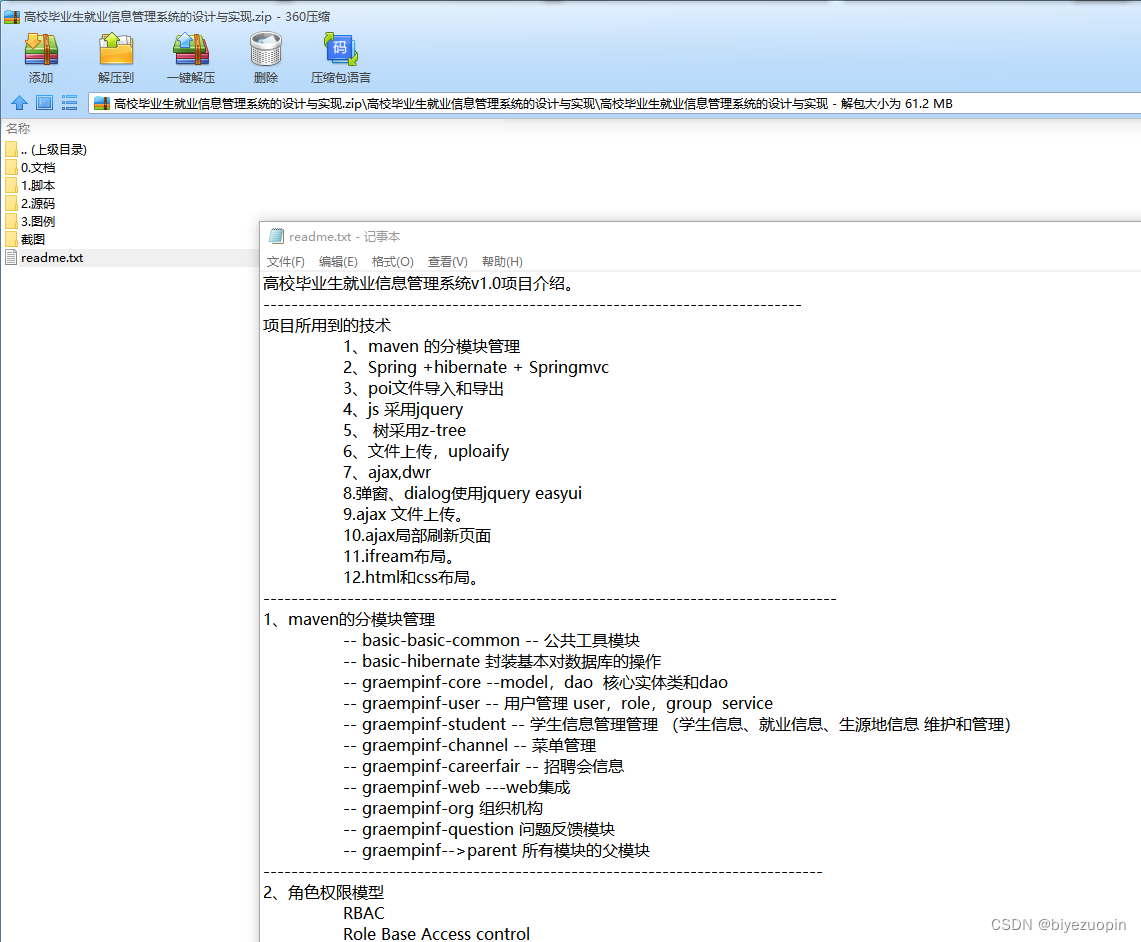Viewport: 1141px width, 942px height.
Task: Select the 3.图例 folder name
Action: pyautogui.click(x=38, y=221)
